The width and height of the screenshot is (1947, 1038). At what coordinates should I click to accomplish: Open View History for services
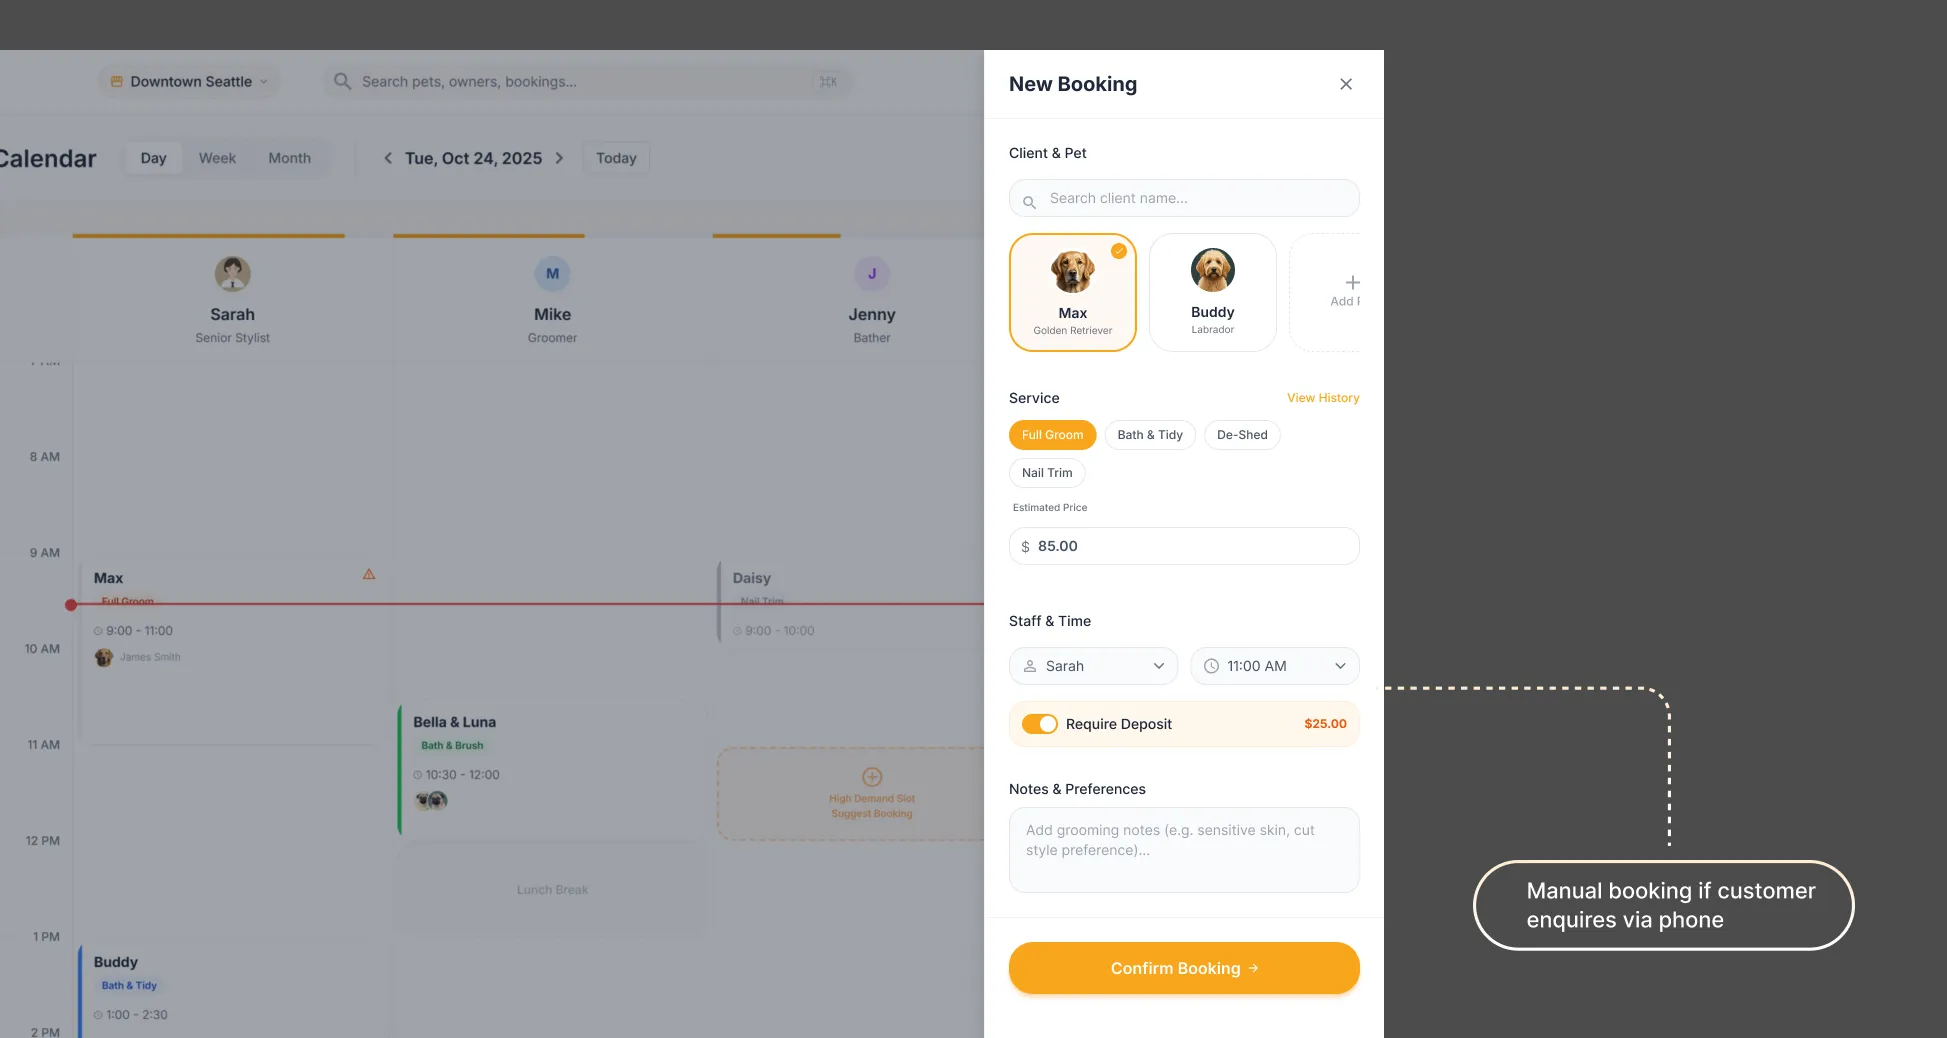(x=1322, y=397)
